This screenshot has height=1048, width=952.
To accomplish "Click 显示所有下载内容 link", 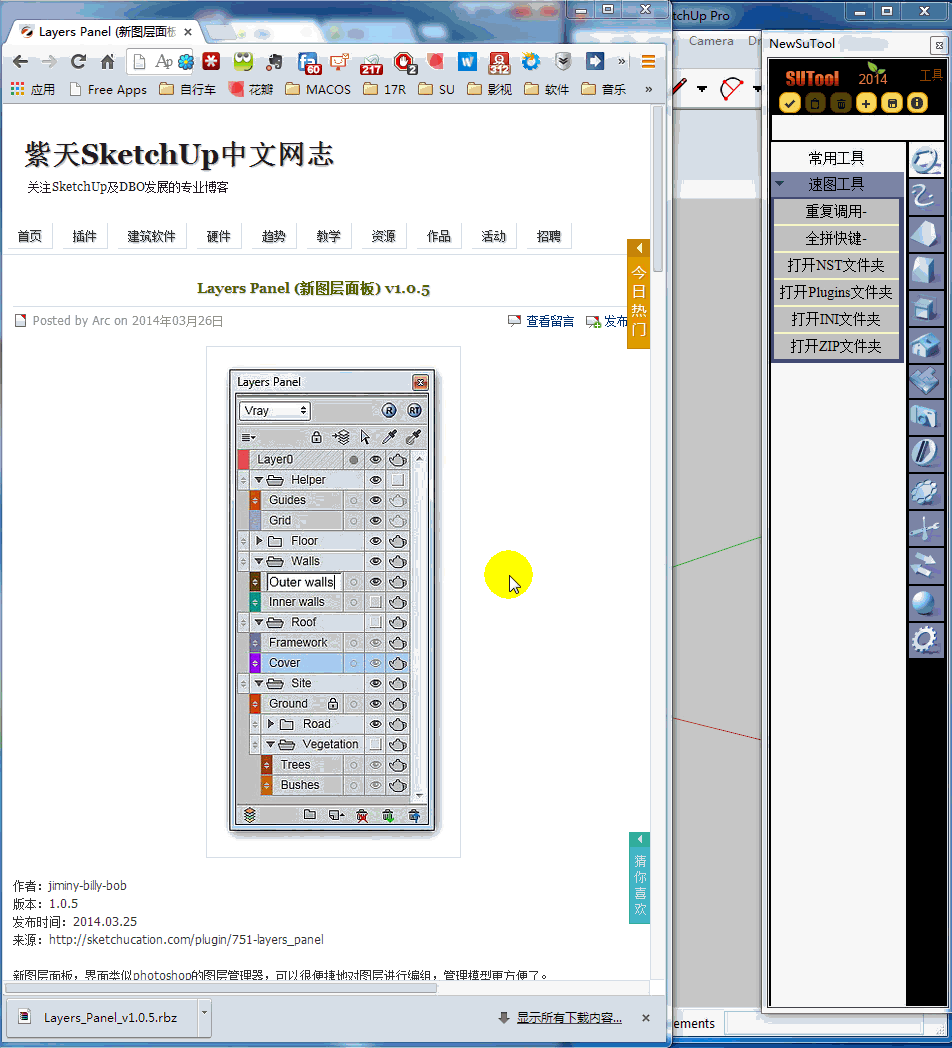I will [x=569, y=1018].
